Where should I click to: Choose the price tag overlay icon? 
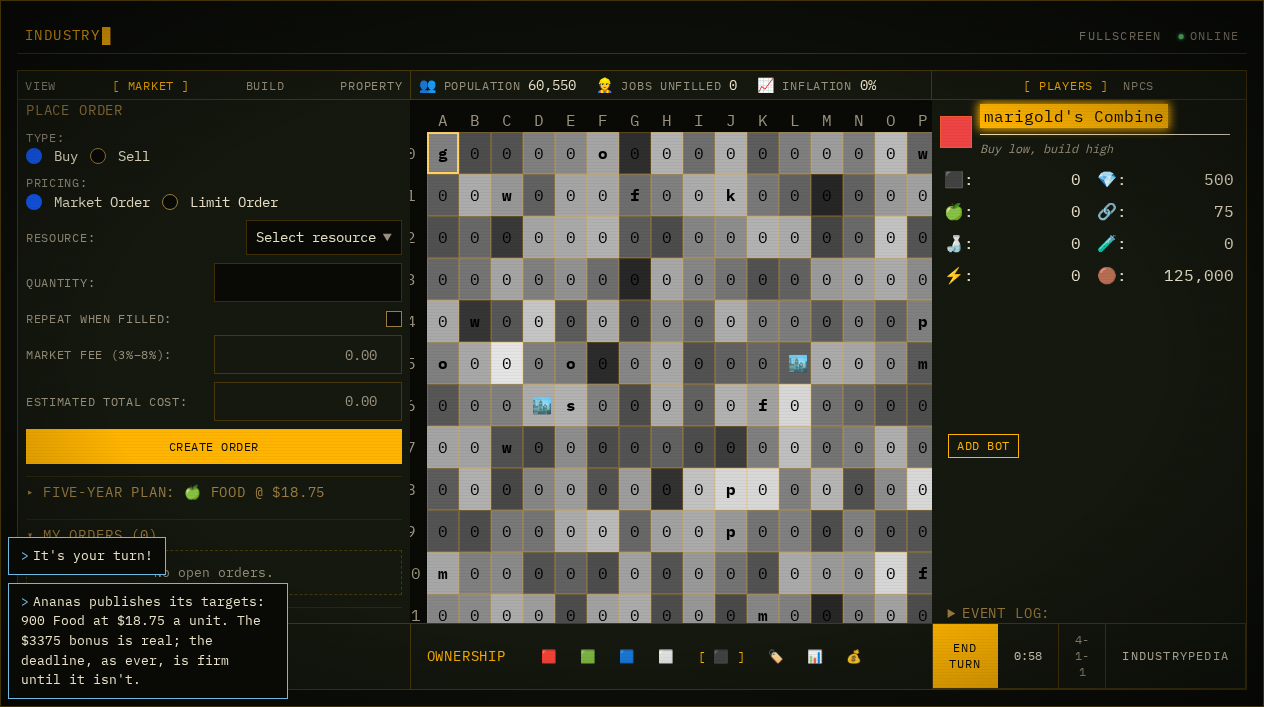coord(775,657)
